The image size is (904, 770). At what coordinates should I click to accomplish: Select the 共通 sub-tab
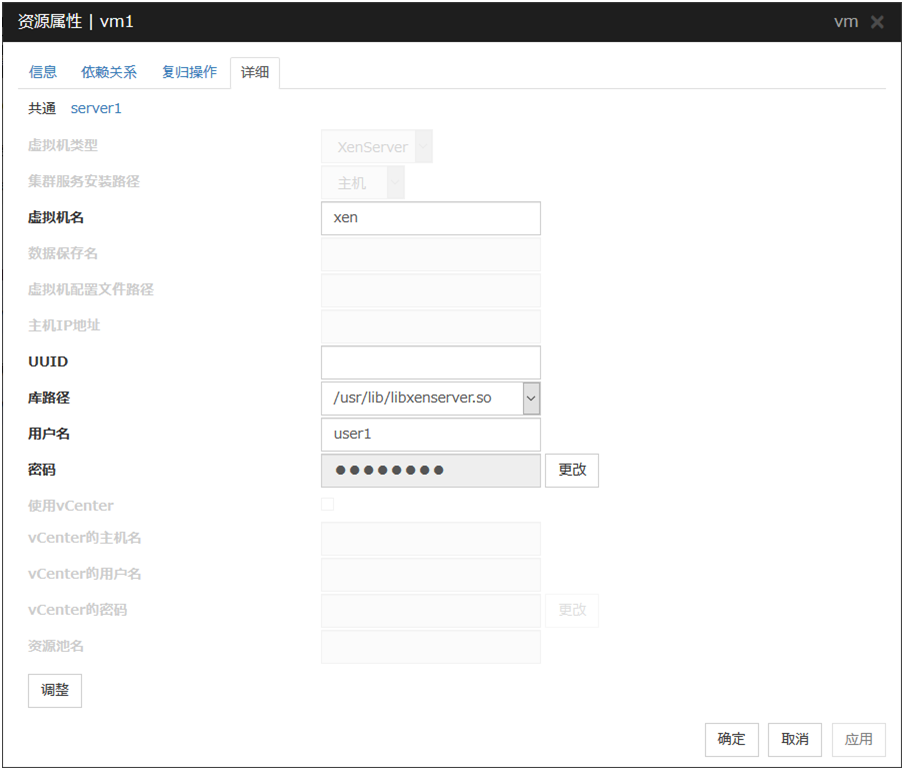[x=42, y=108]
